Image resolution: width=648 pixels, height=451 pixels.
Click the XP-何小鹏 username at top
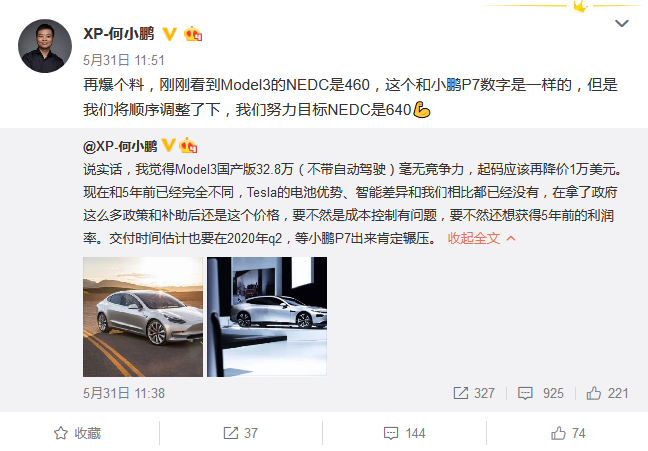click(x=119, y=33)
